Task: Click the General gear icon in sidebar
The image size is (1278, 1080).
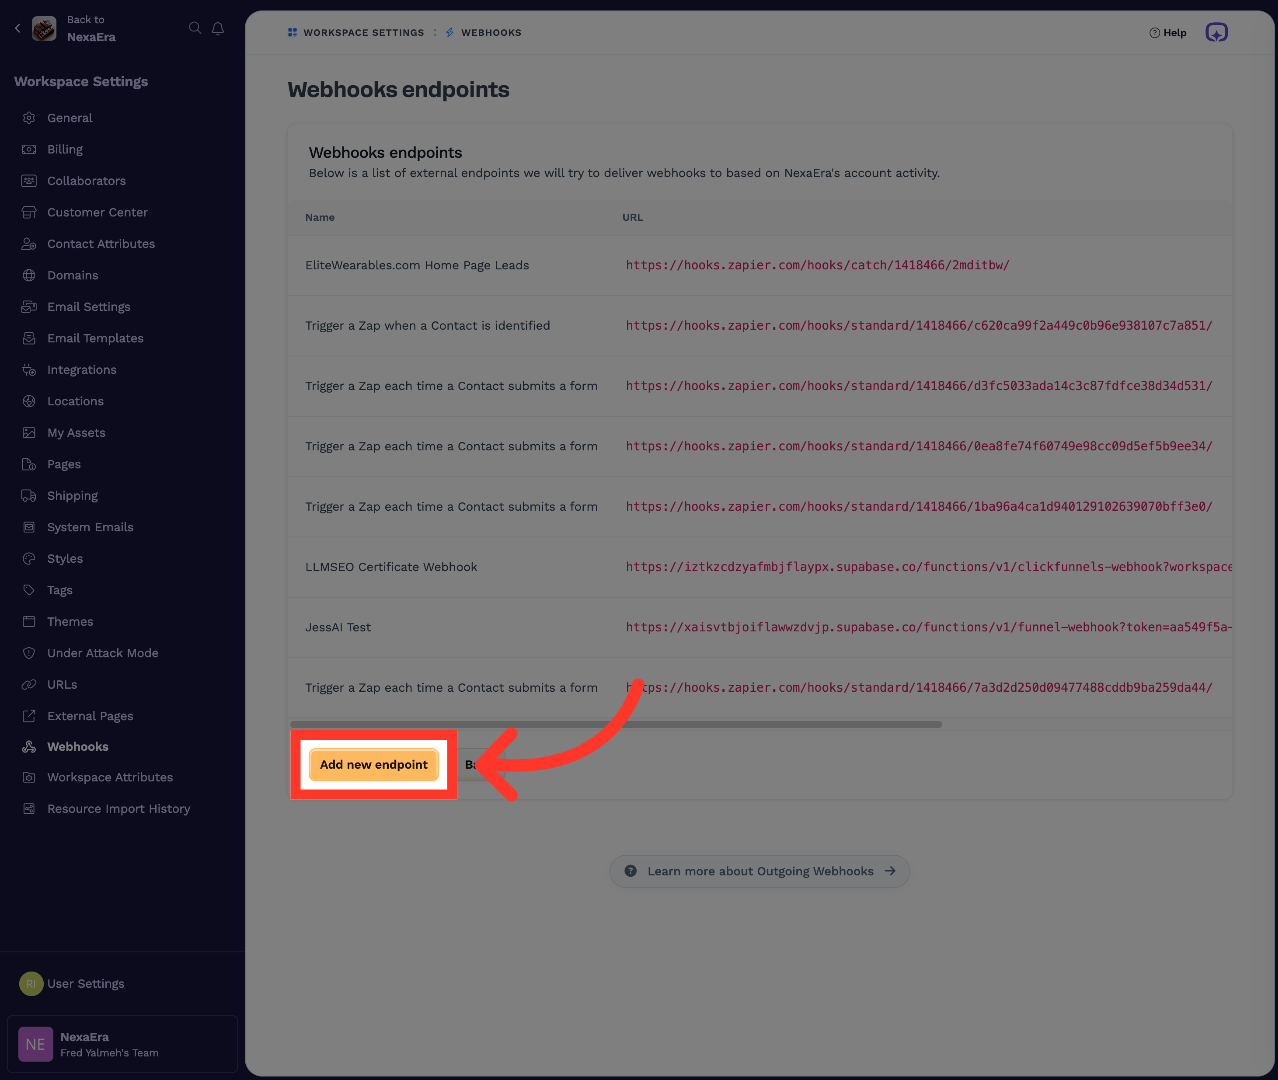Action: 29,118
